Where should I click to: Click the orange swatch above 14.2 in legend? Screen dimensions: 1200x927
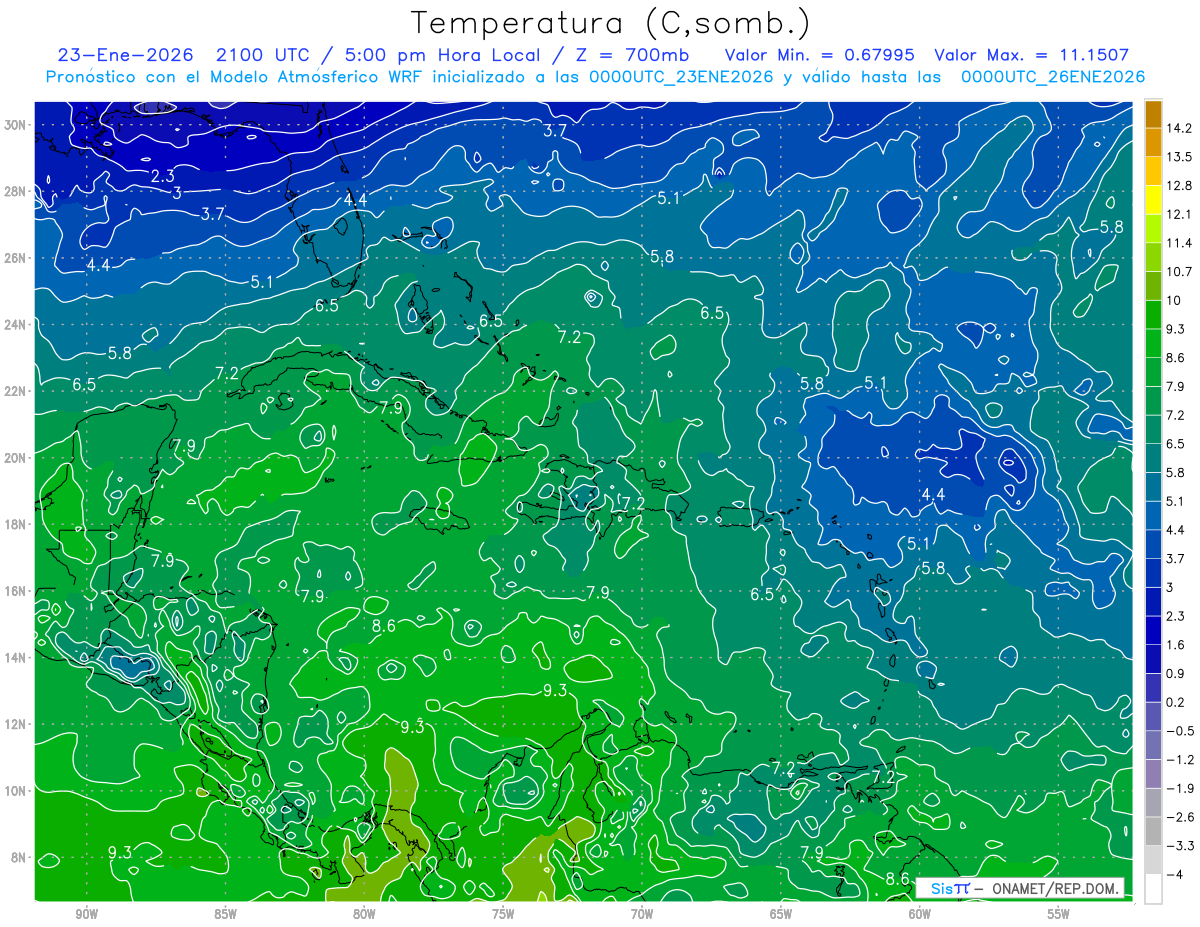click(x=1153, y=114)
